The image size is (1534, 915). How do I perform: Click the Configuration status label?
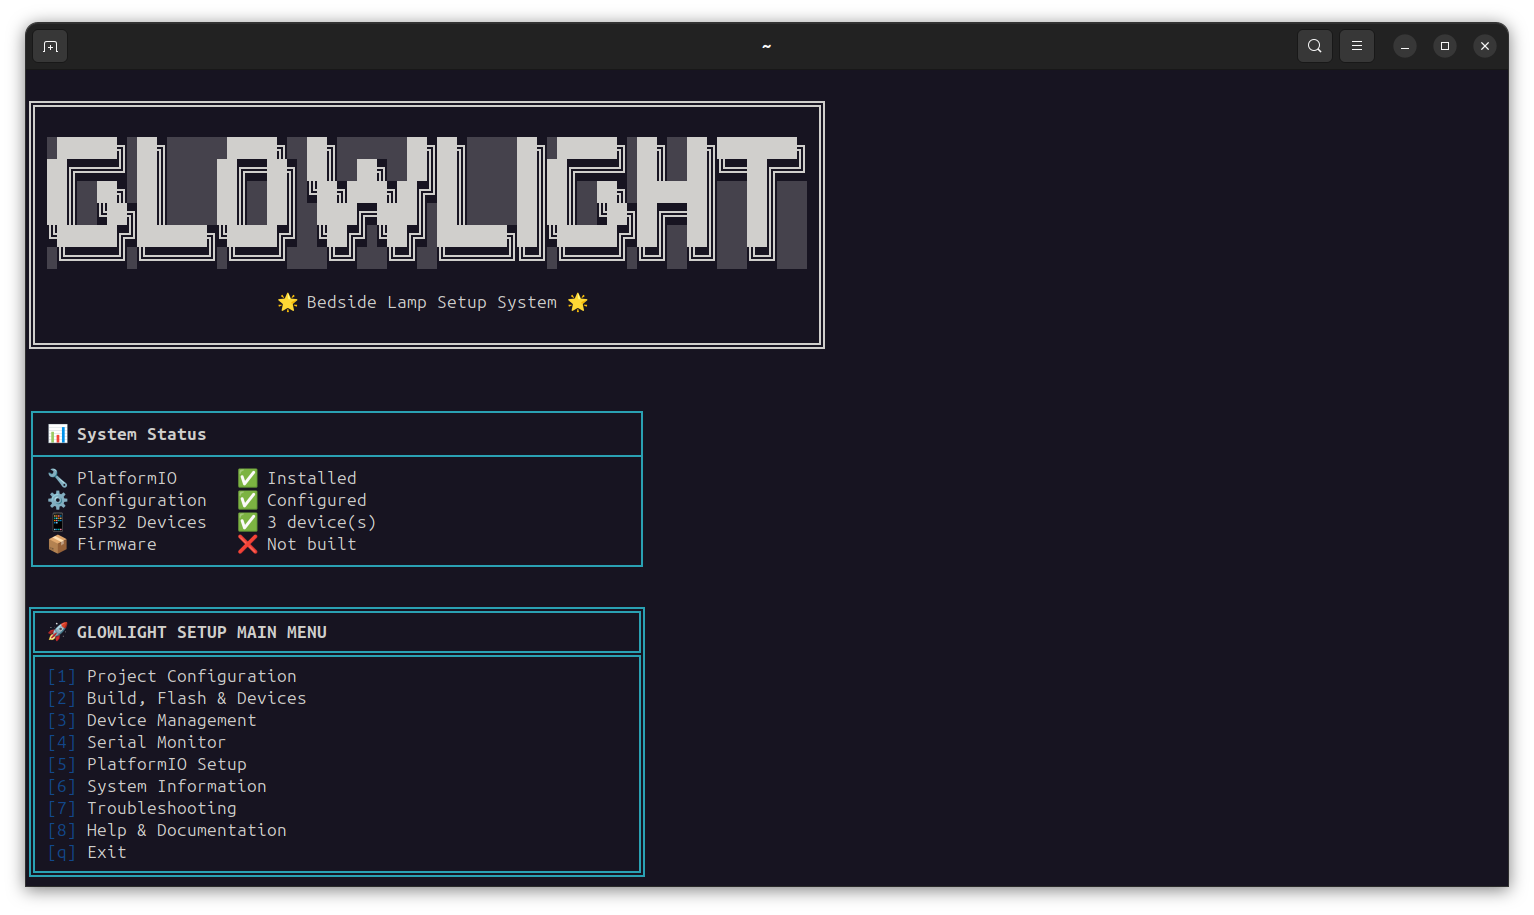142,500
